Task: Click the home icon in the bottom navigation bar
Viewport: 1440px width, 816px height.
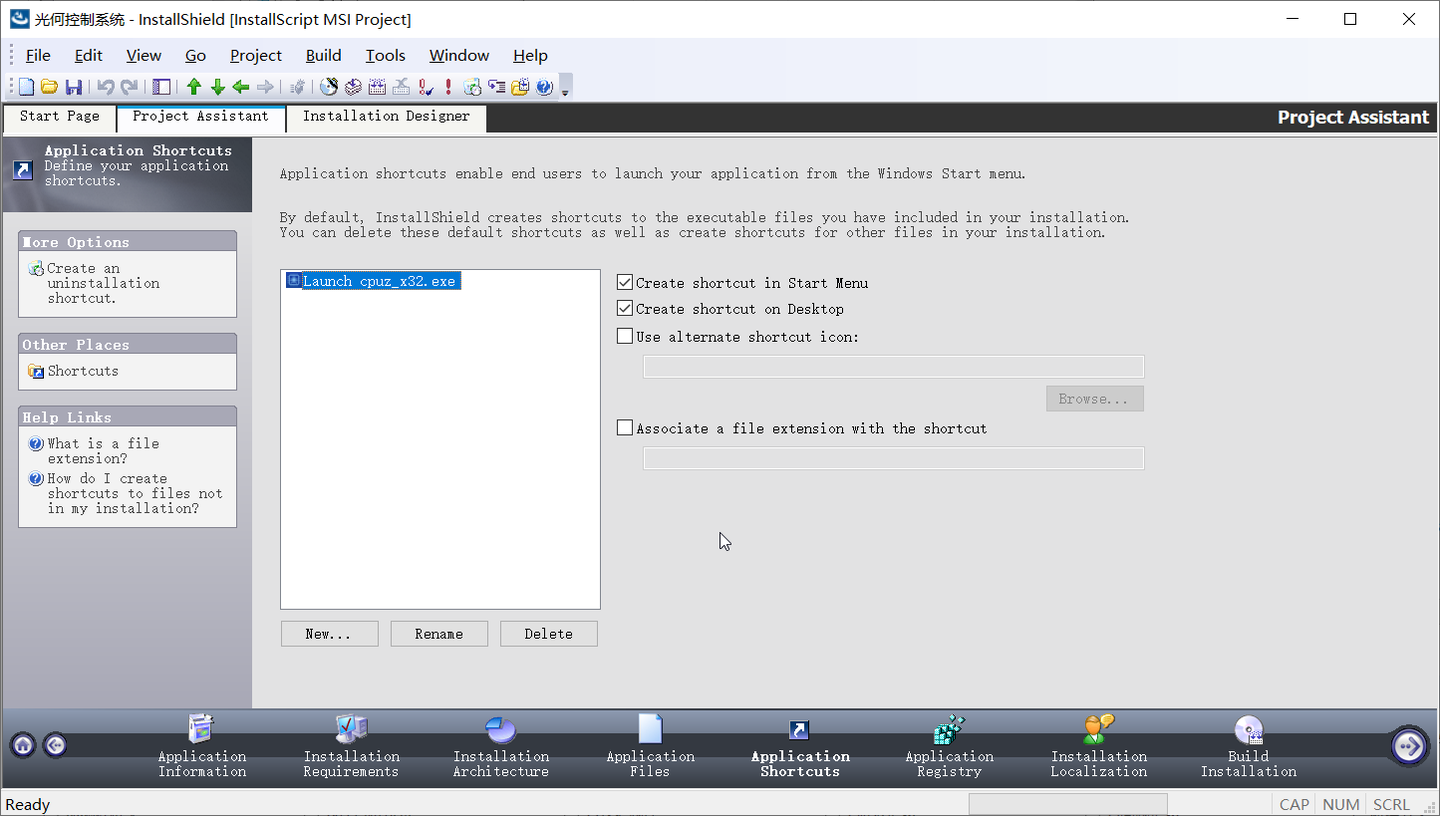Action: tap(23, 745)
